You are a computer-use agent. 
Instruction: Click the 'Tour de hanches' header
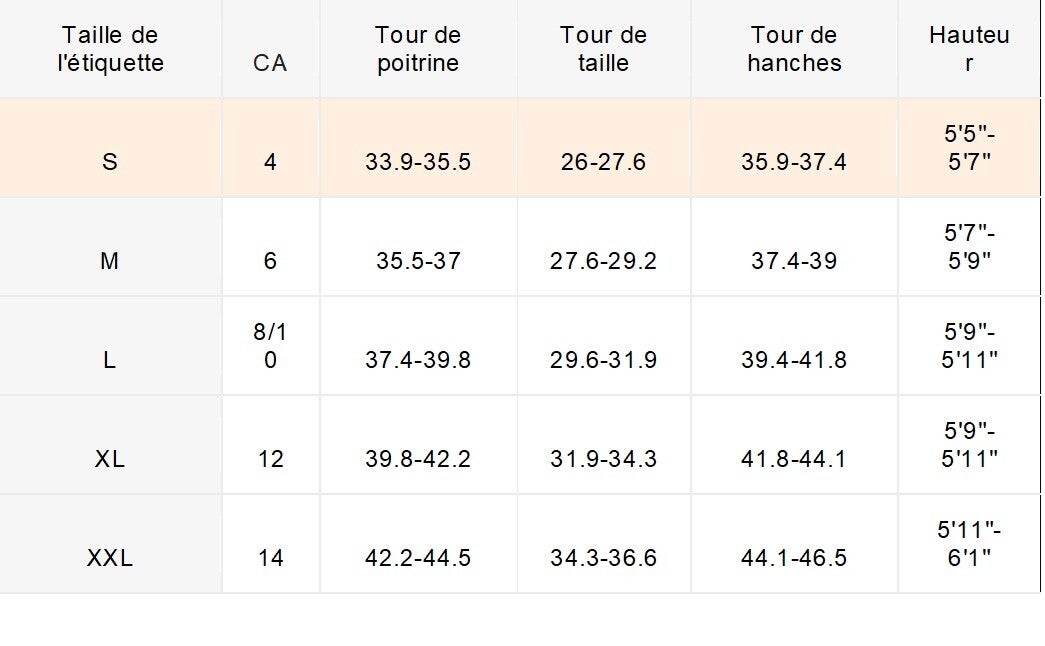[x=794, y=49]
